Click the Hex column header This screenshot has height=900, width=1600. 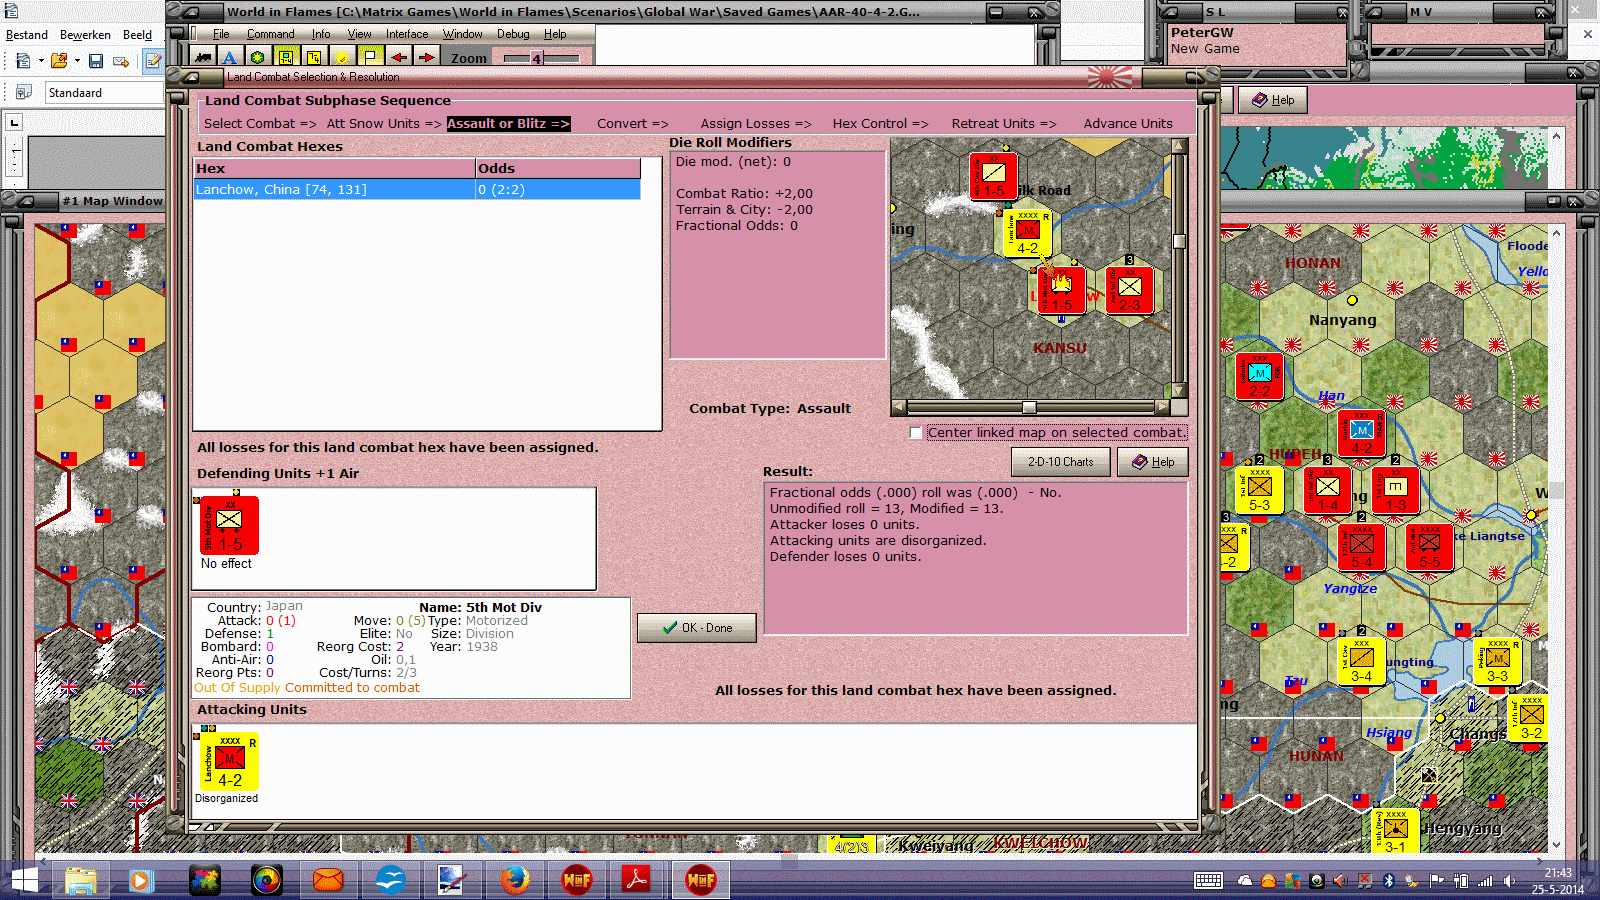coord(335,169)
